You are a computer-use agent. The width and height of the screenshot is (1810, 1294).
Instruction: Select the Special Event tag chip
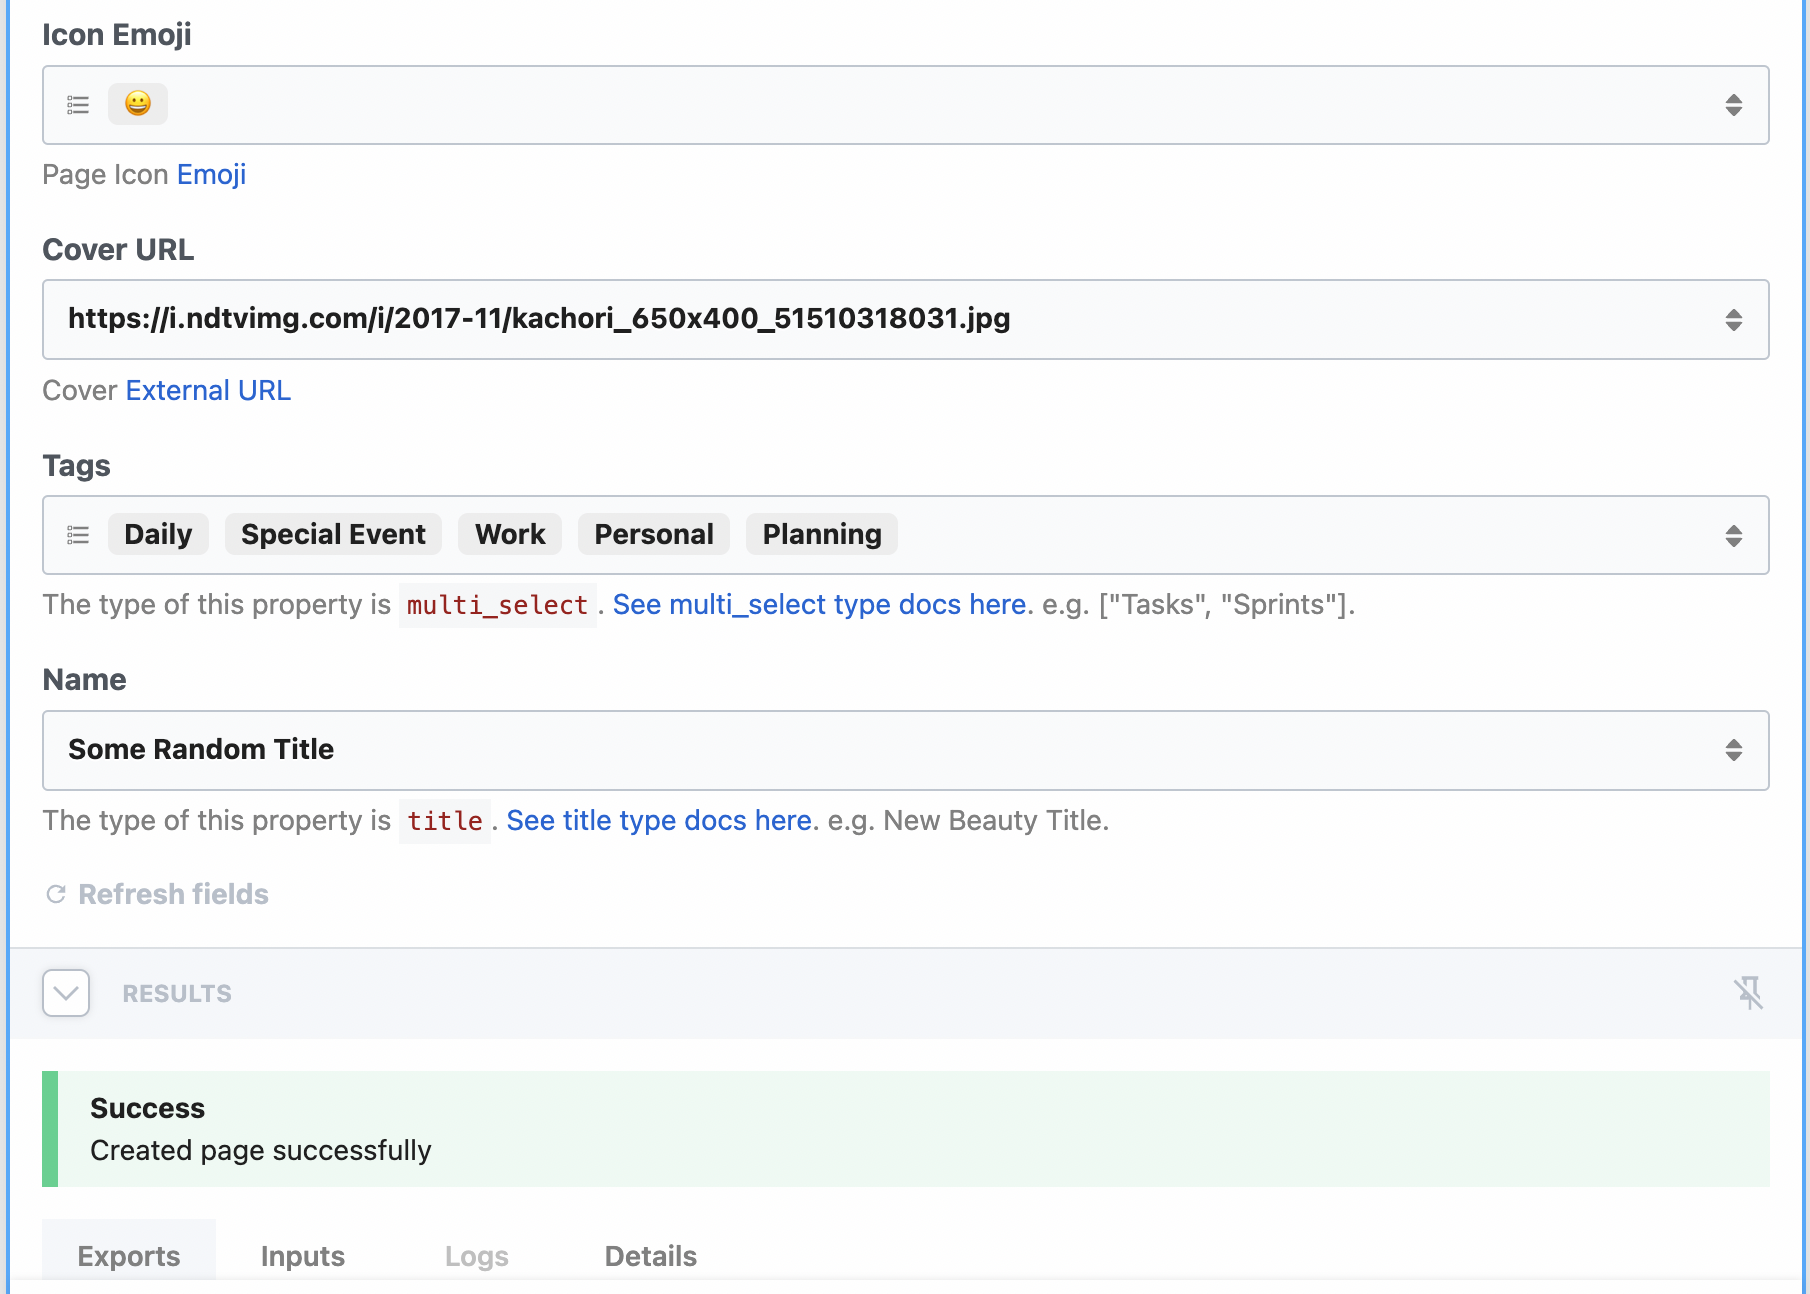pos(333,534)
